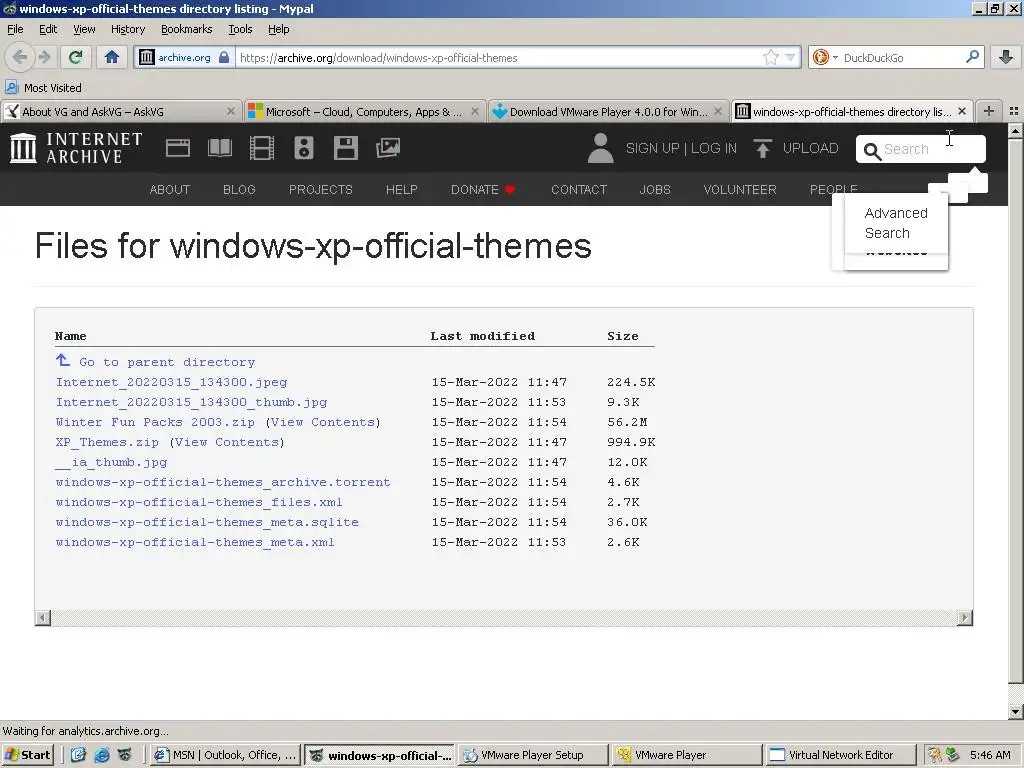View contents of XP_Themes.zip
The width and height of the screenshot is (1024, 768).
pos(227,442)
